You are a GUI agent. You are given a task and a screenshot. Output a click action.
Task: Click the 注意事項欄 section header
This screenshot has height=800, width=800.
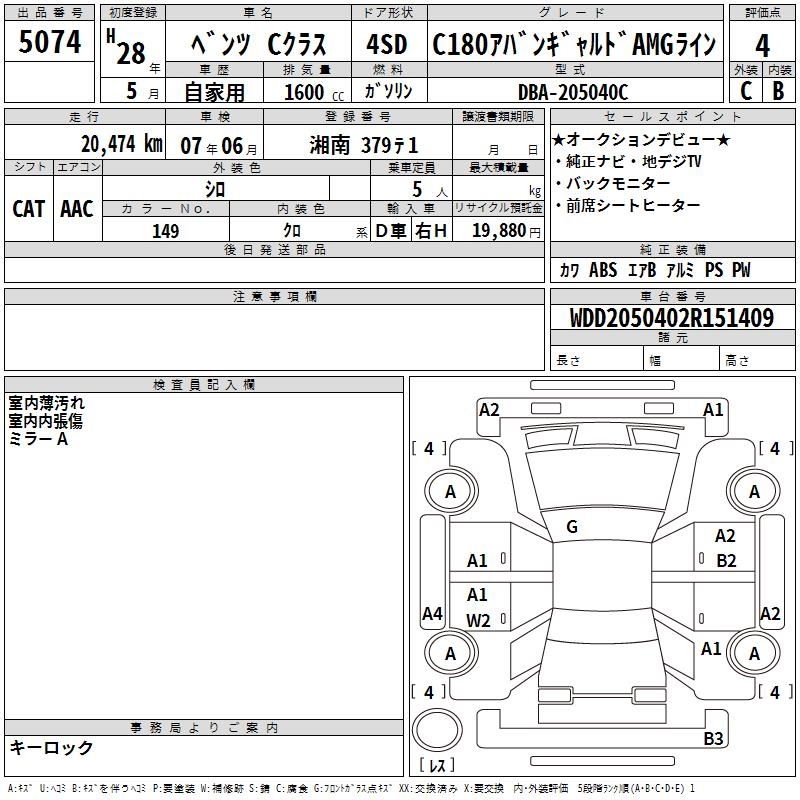pyautogui.click(x=274, y=296)
